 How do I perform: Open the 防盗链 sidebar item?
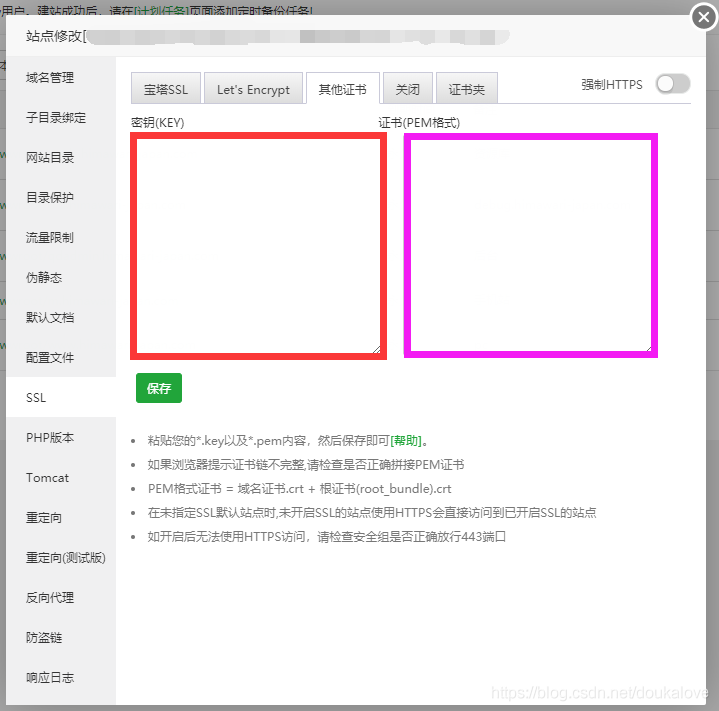coord(44,638)
